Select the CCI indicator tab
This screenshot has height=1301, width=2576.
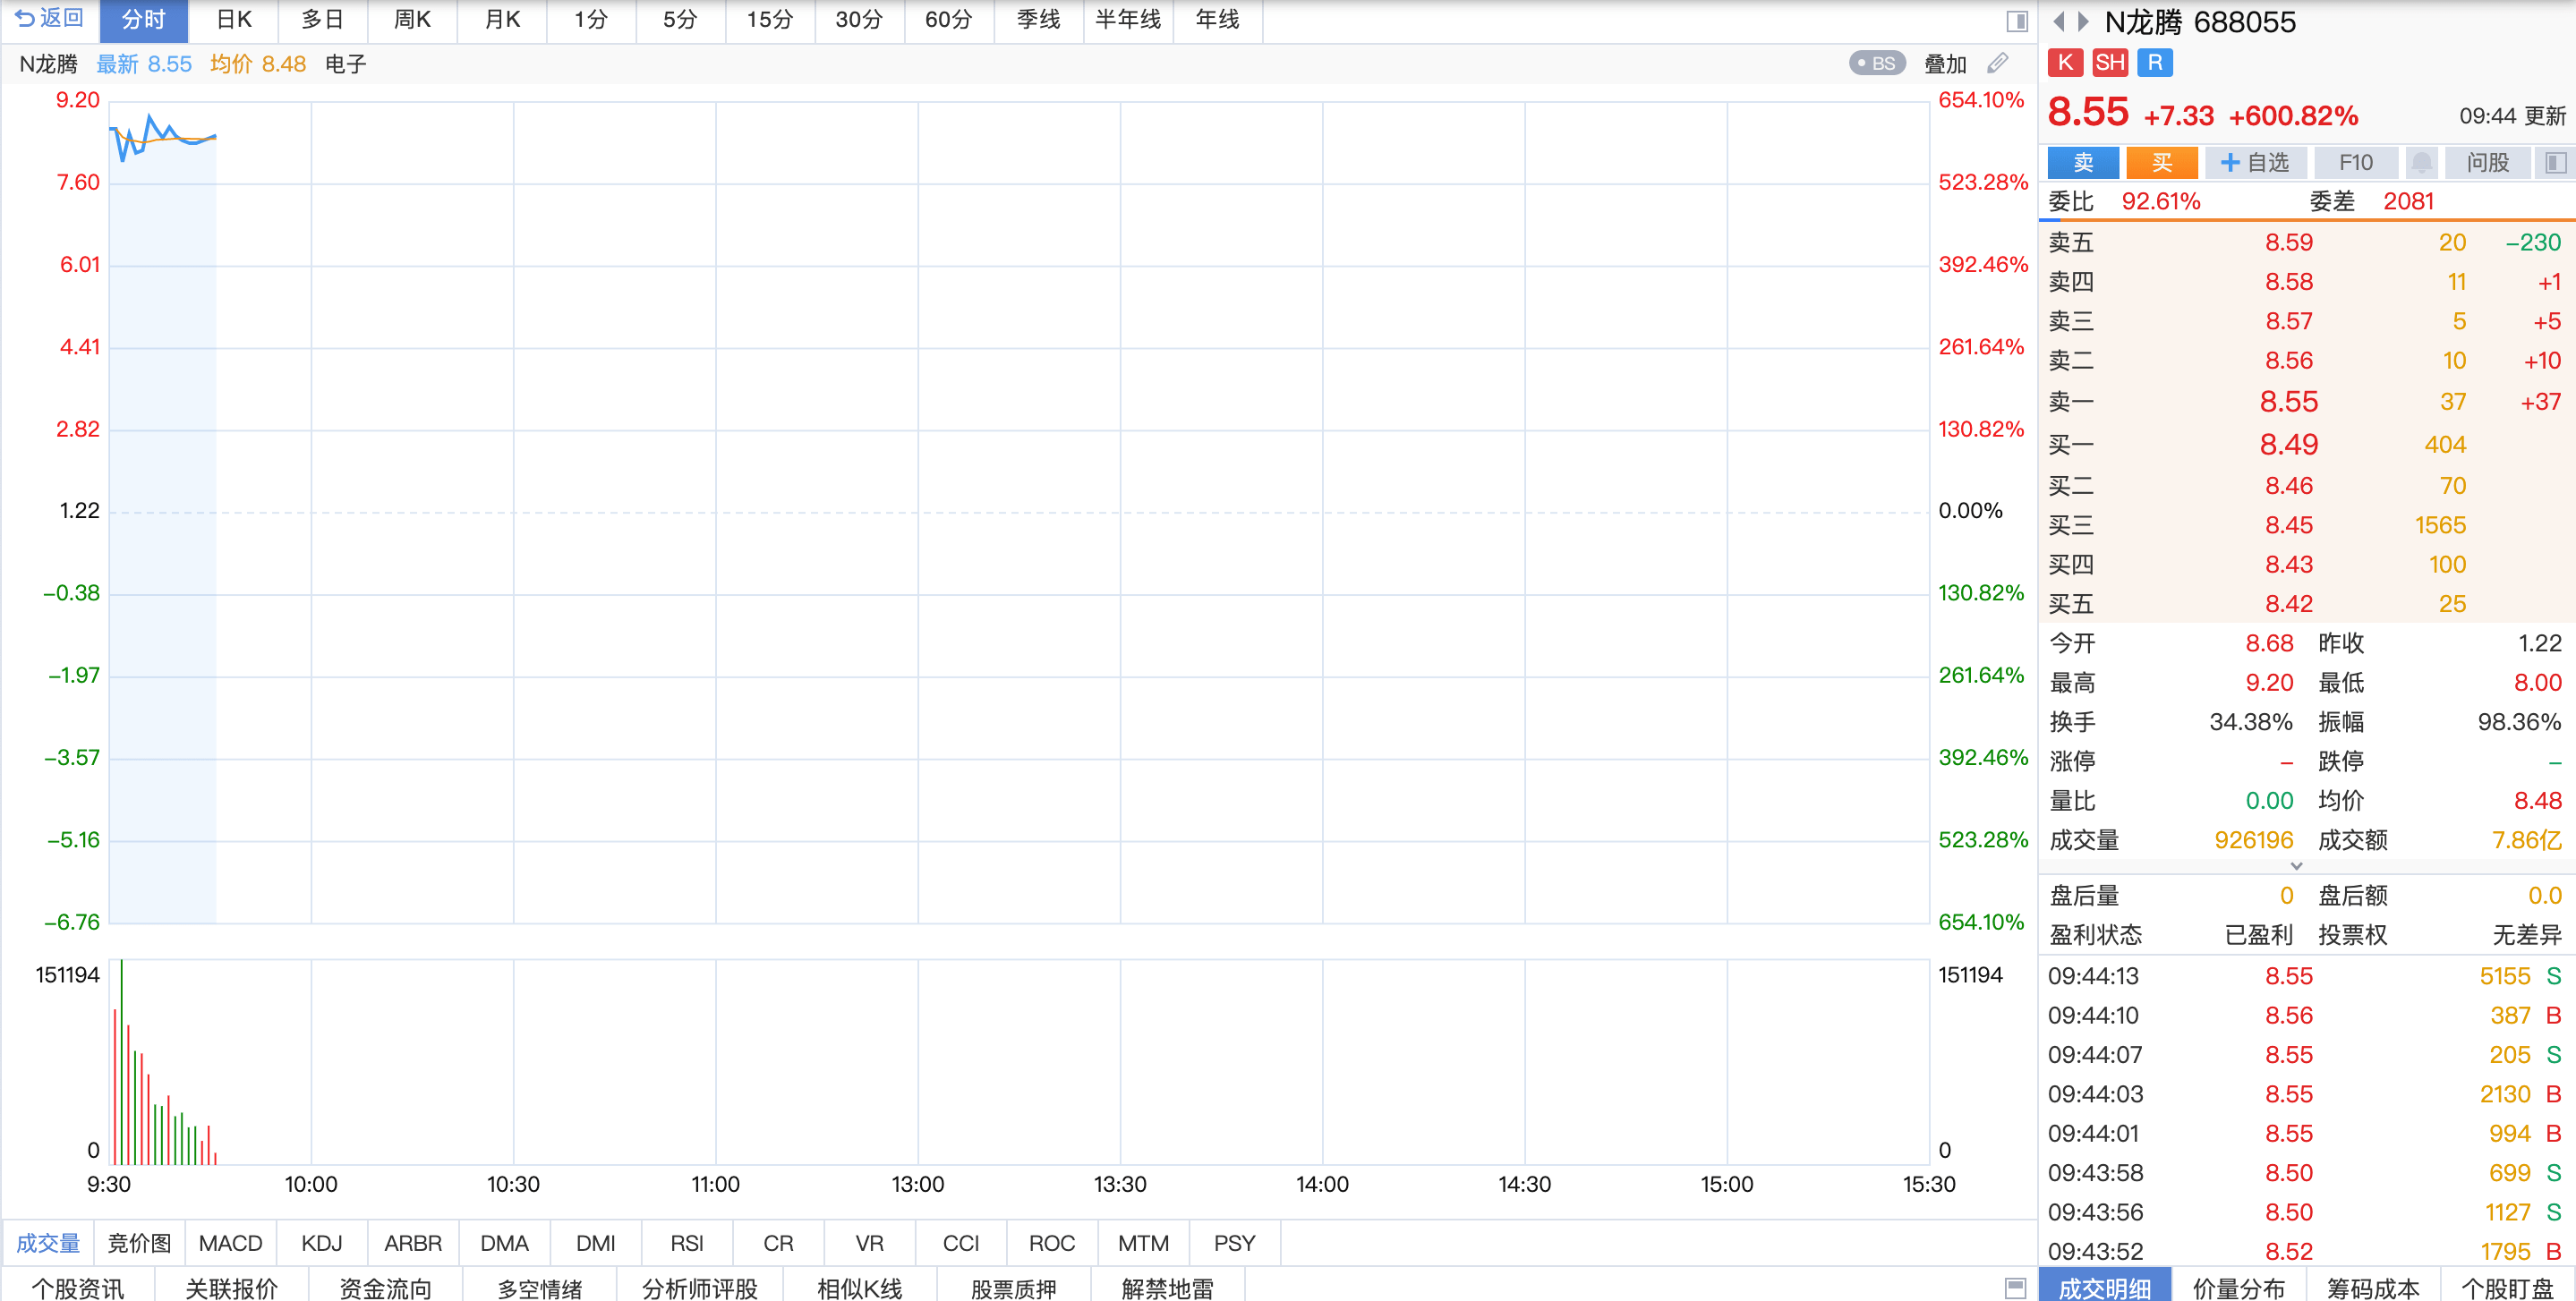(x=961, y=1243)
